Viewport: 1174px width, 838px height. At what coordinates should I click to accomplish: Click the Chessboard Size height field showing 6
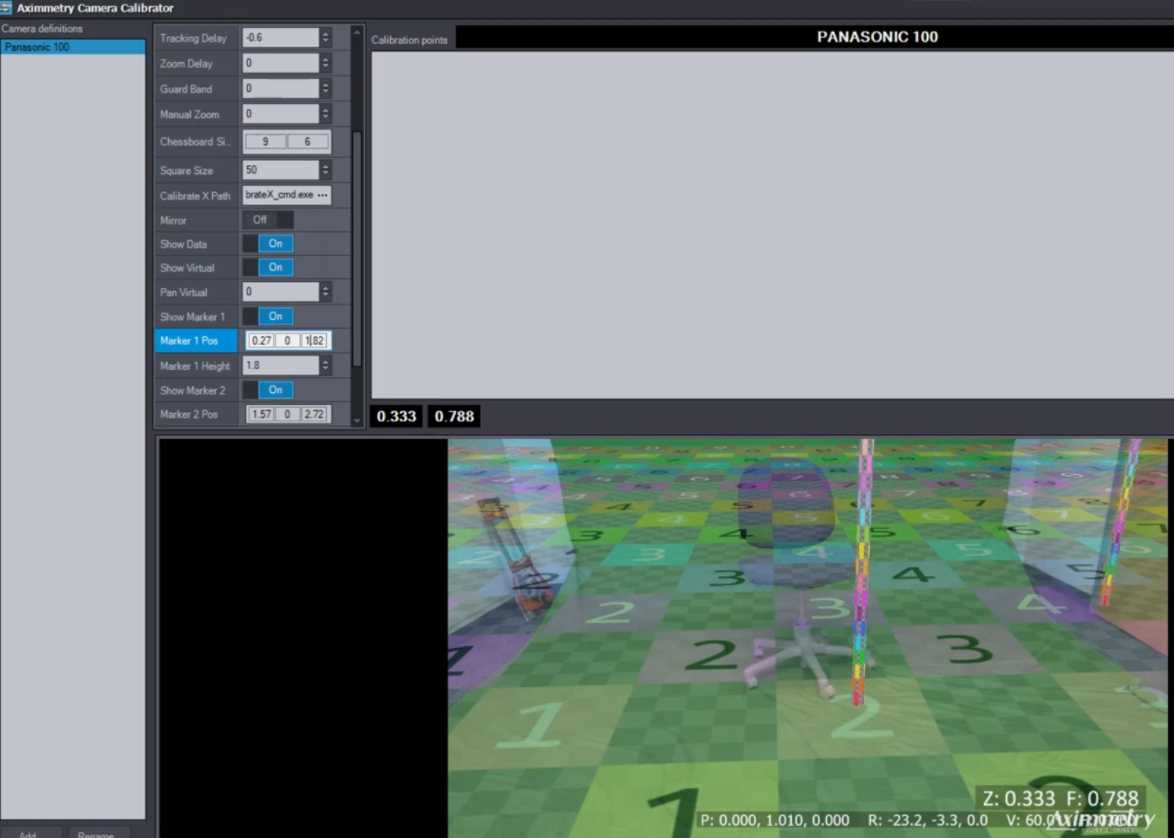click(307, 142)
